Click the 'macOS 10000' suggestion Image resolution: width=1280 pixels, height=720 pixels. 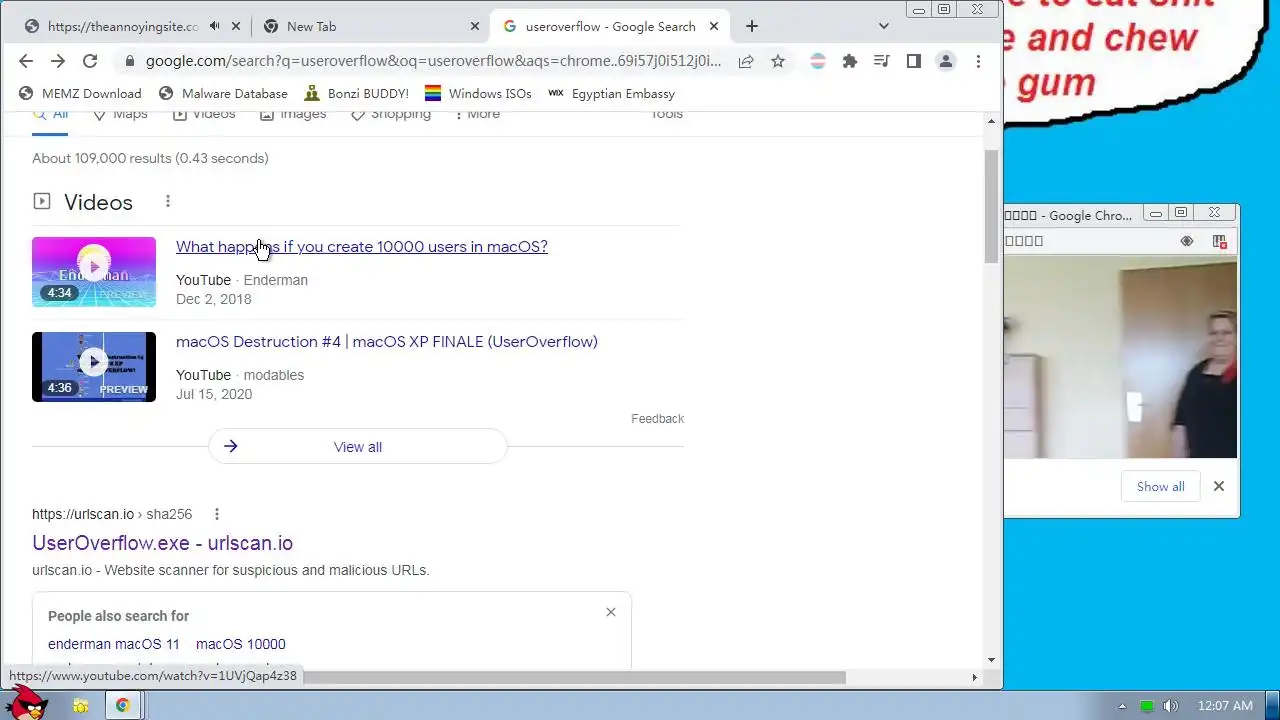(241, 644)
